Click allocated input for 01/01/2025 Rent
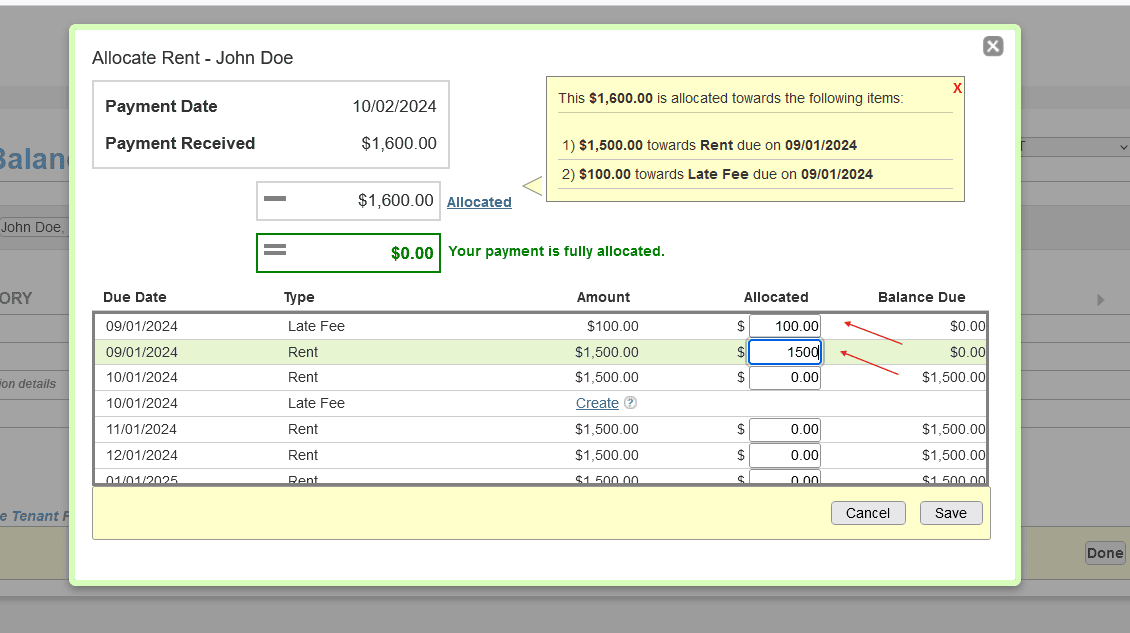The width and height of the screenshot is (1130, 633). (785, 477)
